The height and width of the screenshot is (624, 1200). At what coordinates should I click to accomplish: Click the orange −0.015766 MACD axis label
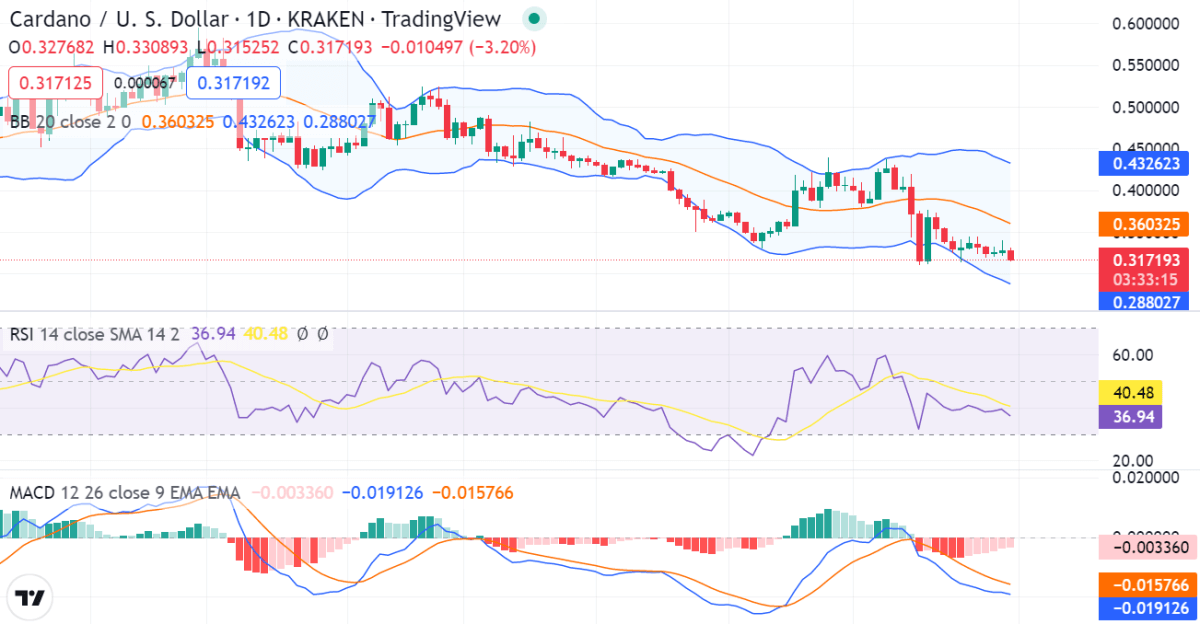1146,585
